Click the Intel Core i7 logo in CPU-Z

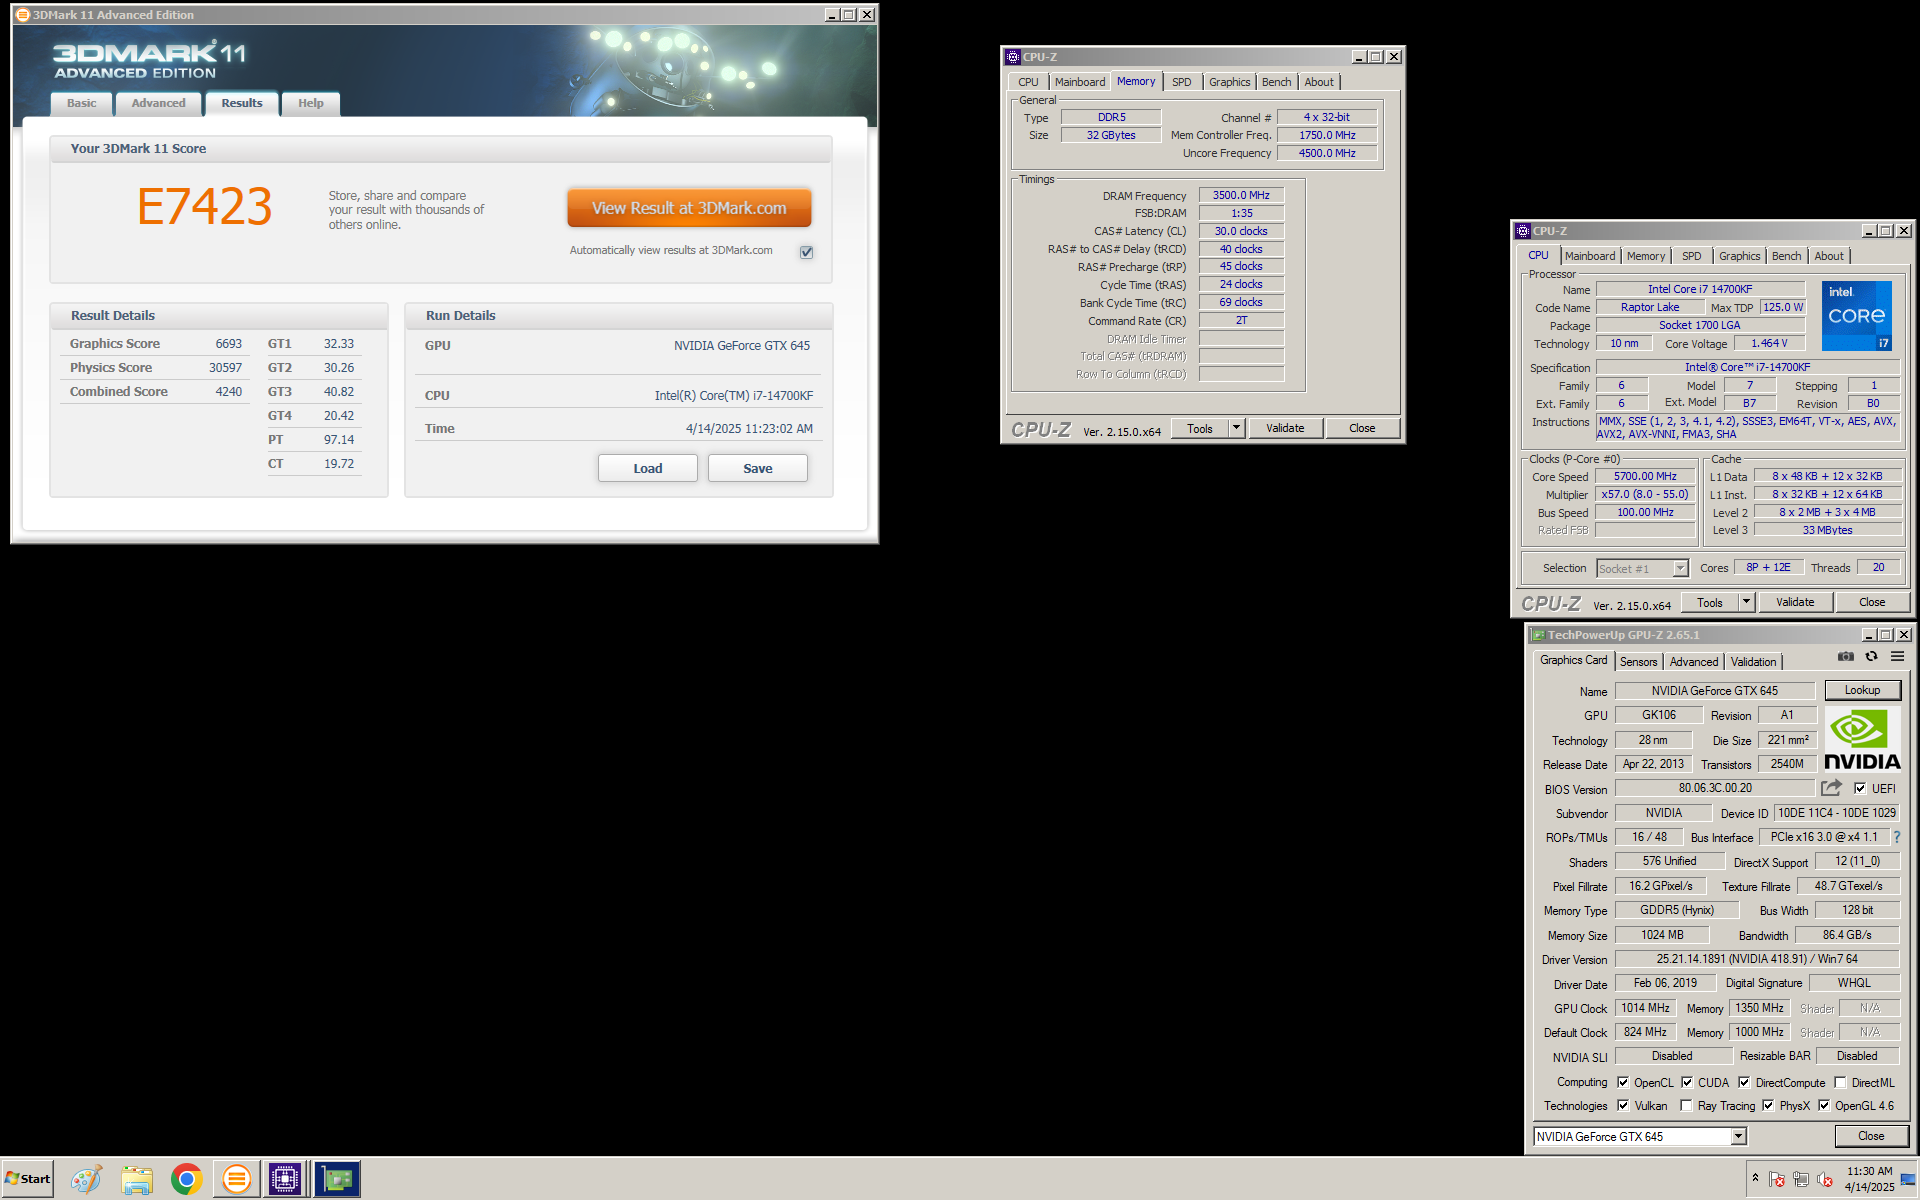click(x=1857, y=316)
